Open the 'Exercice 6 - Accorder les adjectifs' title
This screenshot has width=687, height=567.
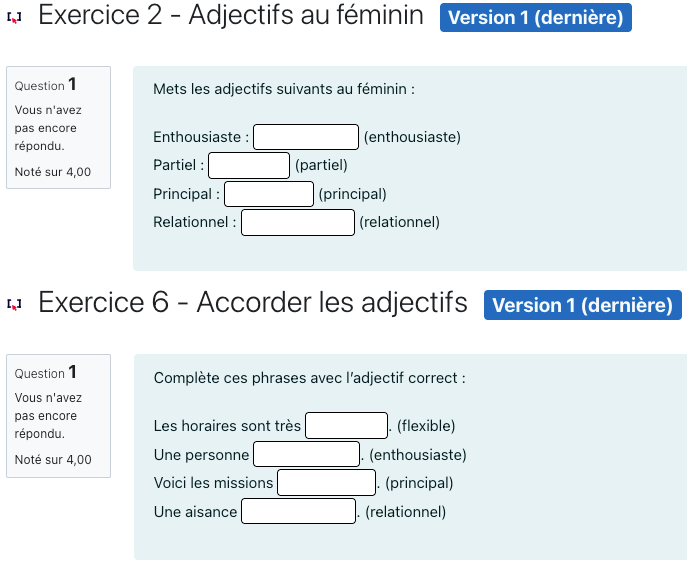pos(253,303)
